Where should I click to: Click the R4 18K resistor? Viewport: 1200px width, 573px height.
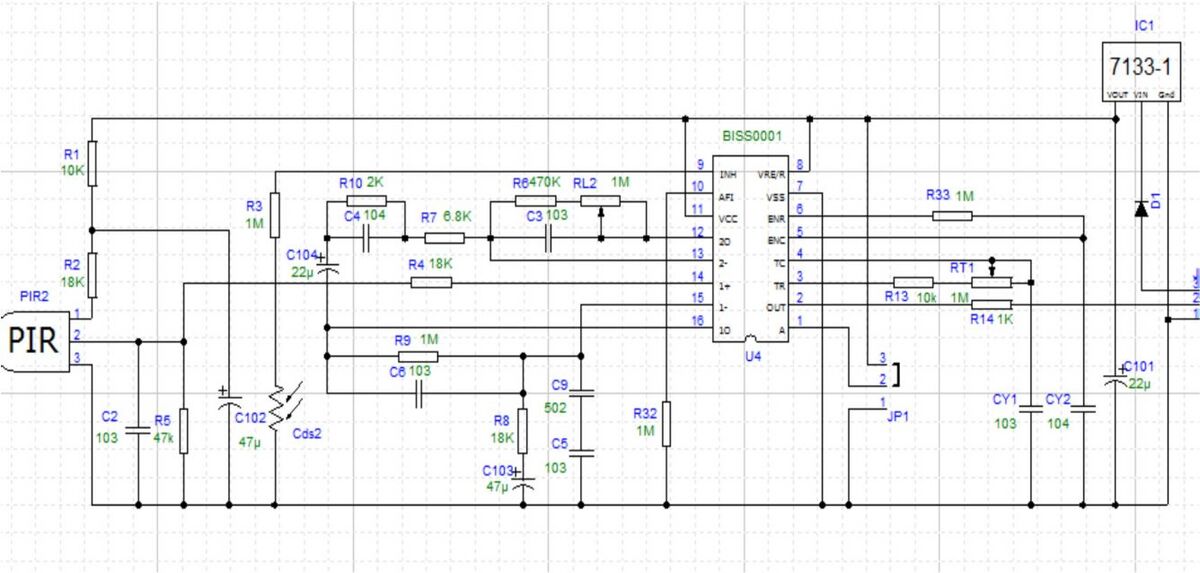point(430,283)
